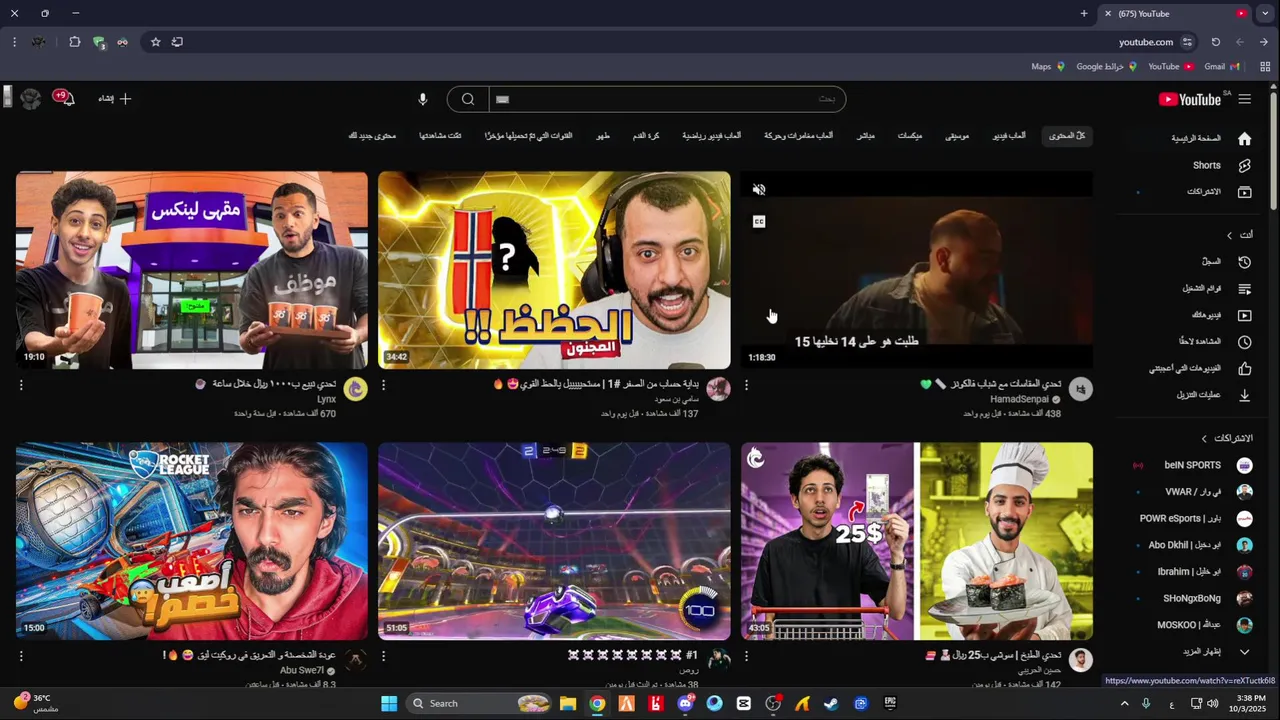Image resolution: width=1280 pixels, height=720 pixels.
Task: Select the 'موسيقى' filter chip
Action: [x=957, y=136]
